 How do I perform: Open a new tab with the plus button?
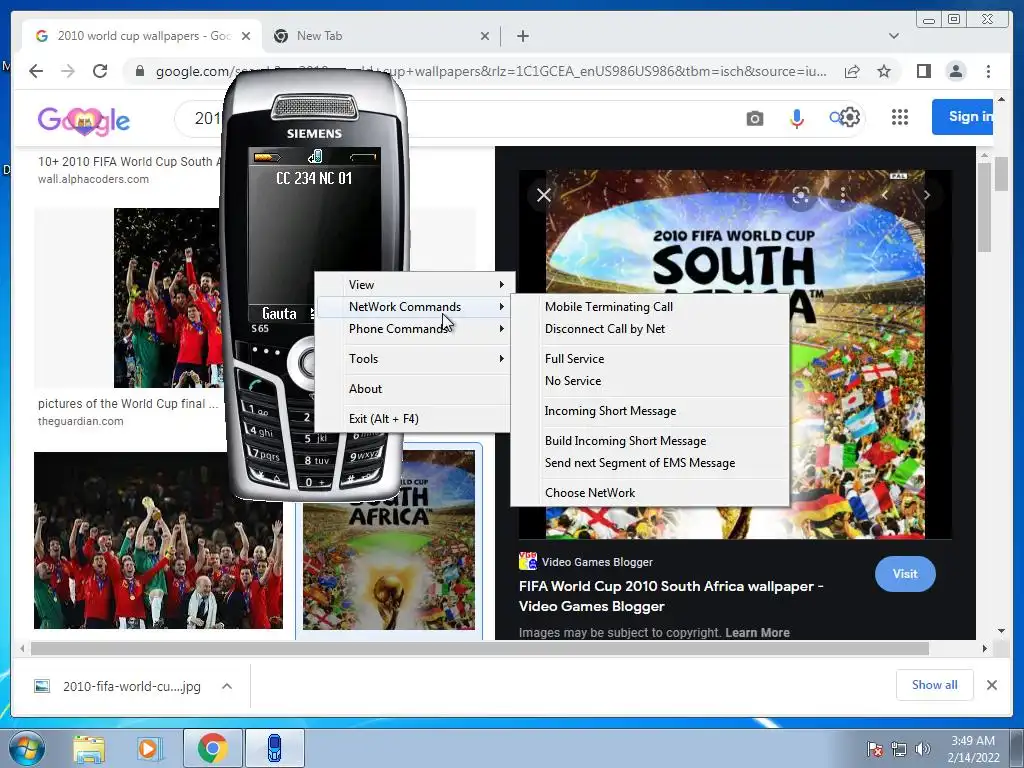click(x=522, y=36)
